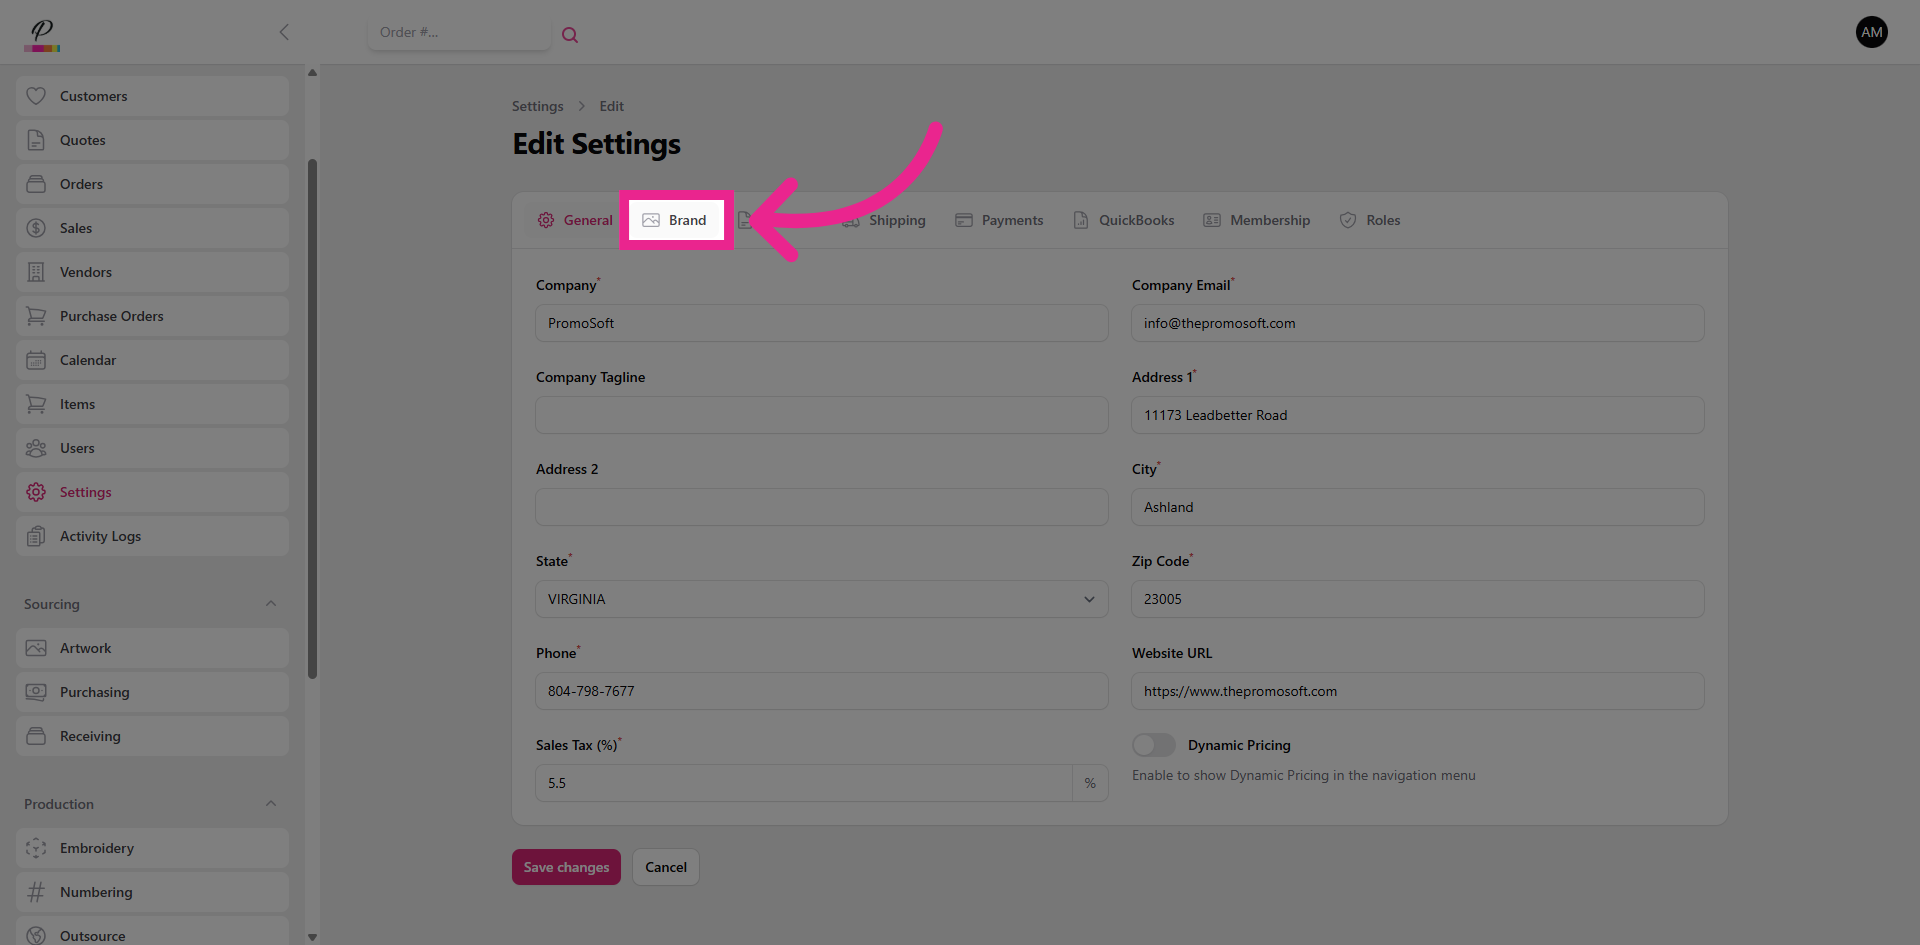The image size is (1920, 945).
Task: Click the search magnifier icon
Action: point(570,35)
